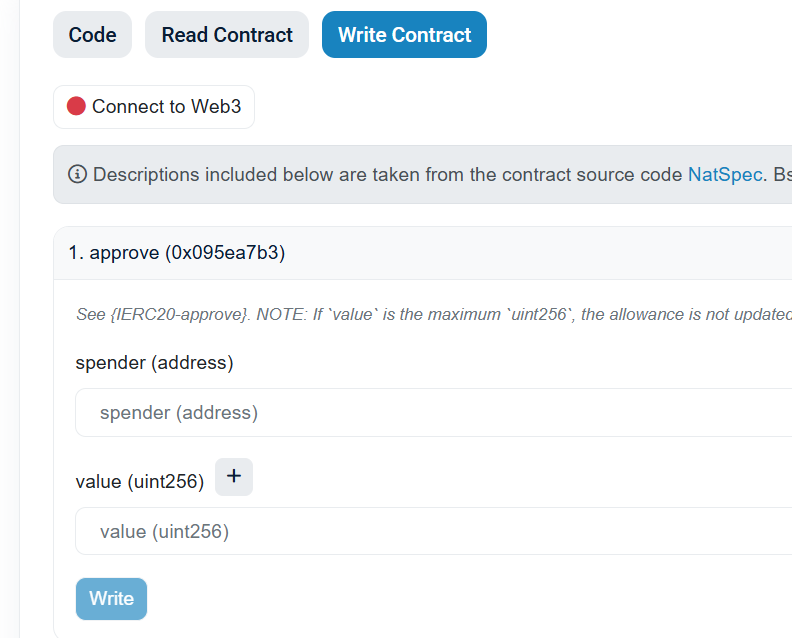Click the spender (address) label

155,363
